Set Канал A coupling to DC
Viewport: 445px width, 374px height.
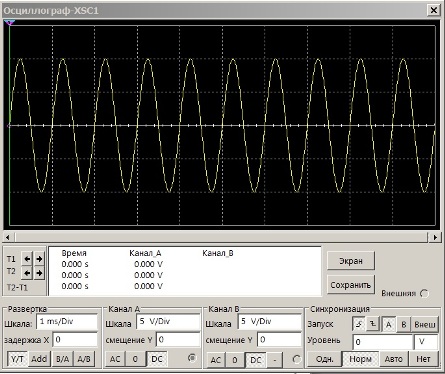coord(157,359)
